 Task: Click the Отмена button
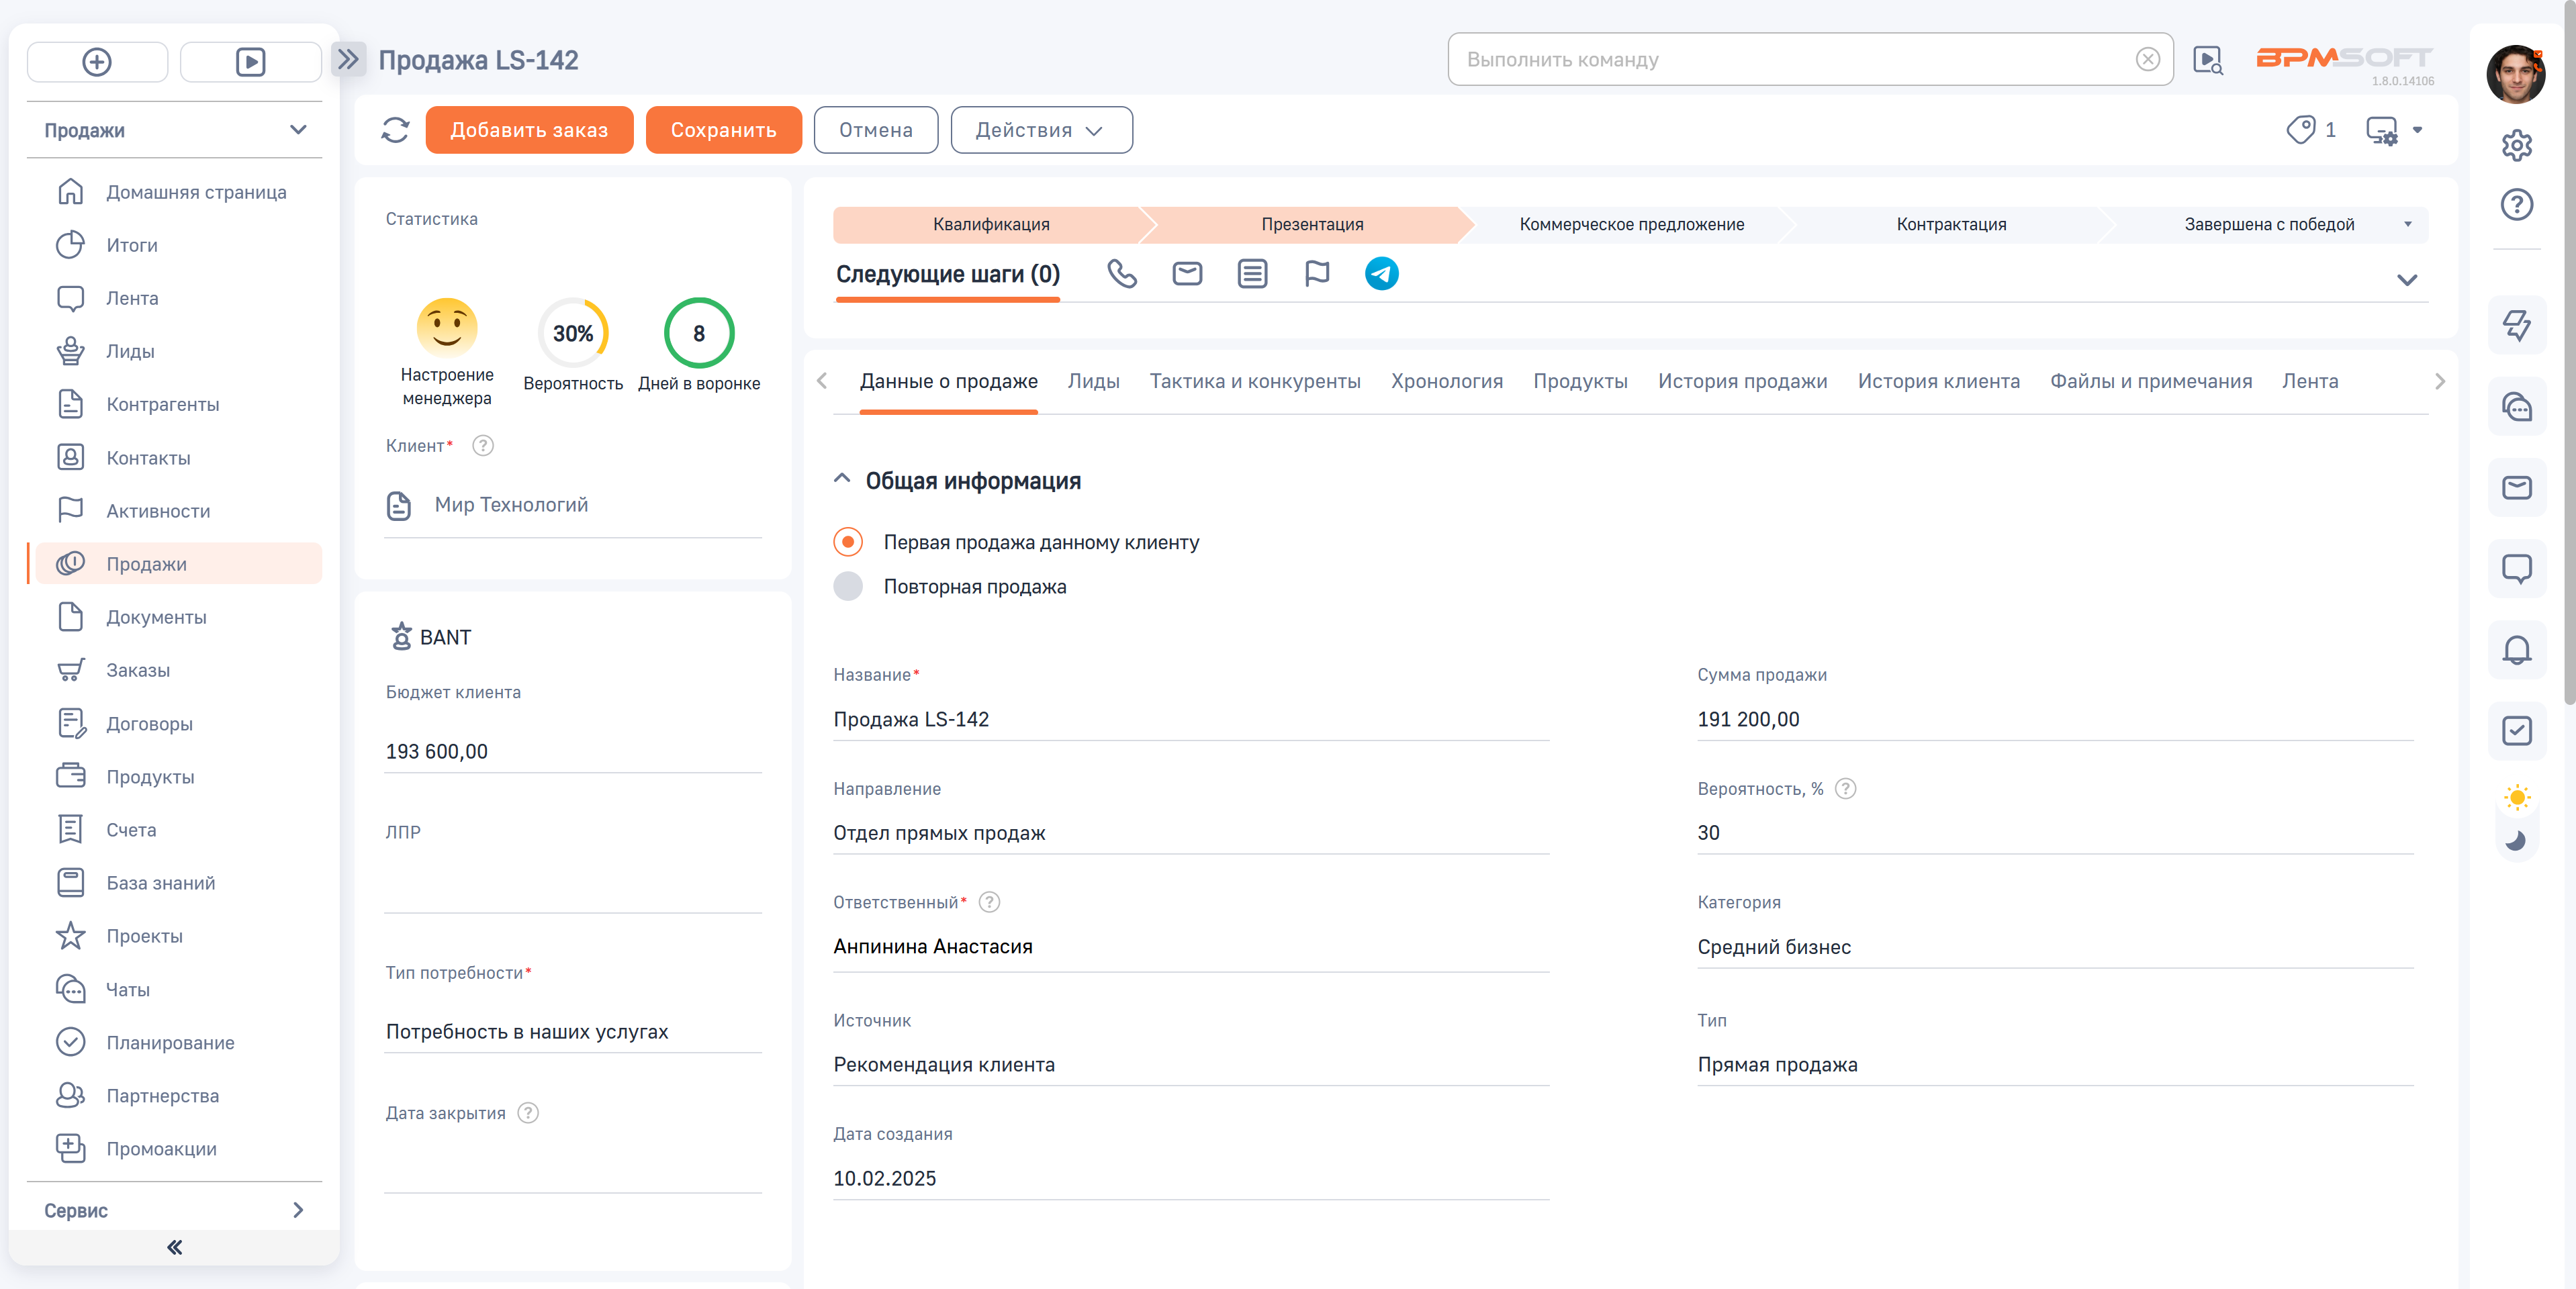coord(875,130)
